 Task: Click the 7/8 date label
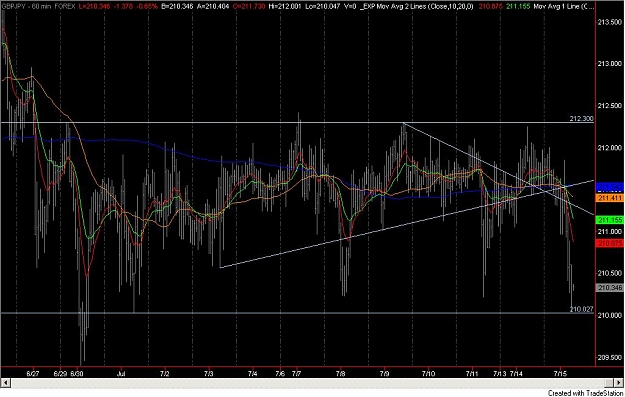[341, 373]
